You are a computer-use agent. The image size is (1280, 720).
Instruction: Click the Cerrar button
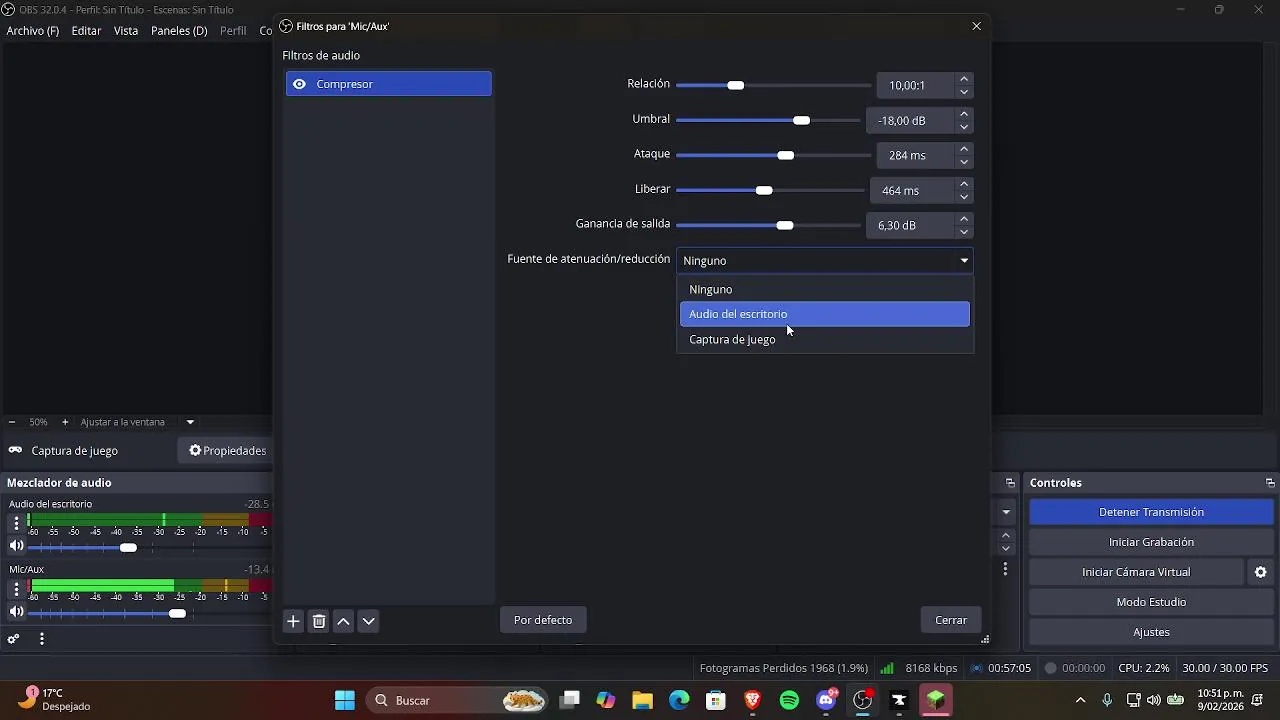[x=951, y=620]
